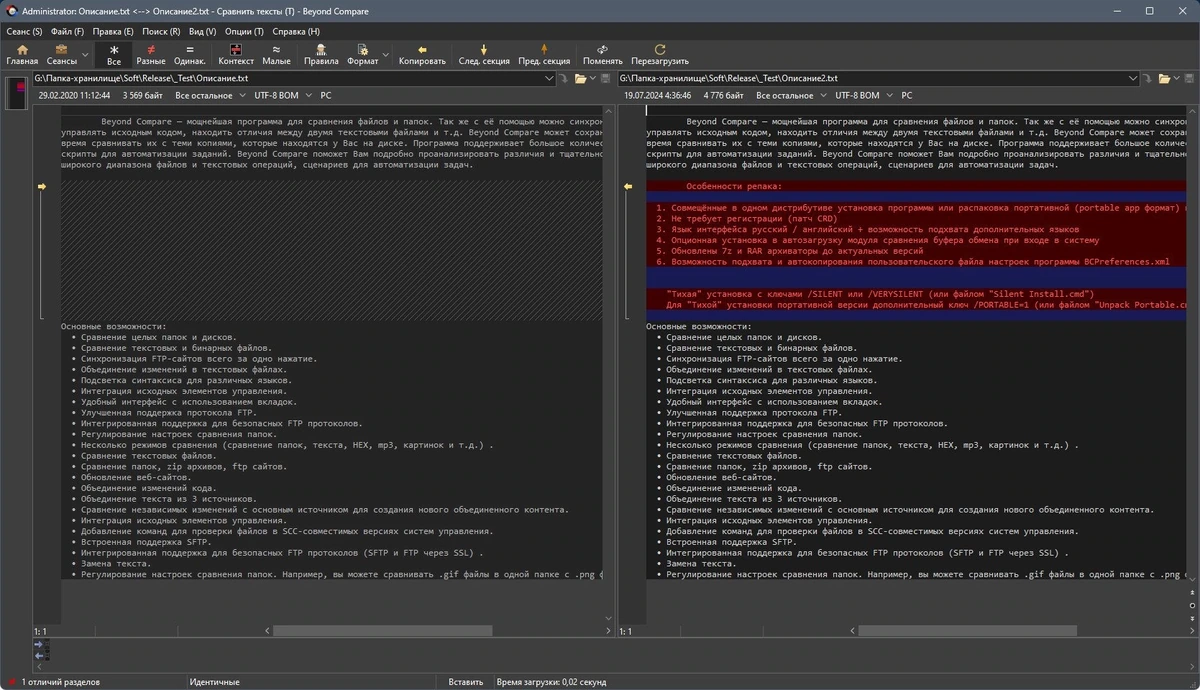Open left pane 'Все остальное' dropdown
The width and height of the screenshot is (1200, 690).
click(x=211, y=96)
